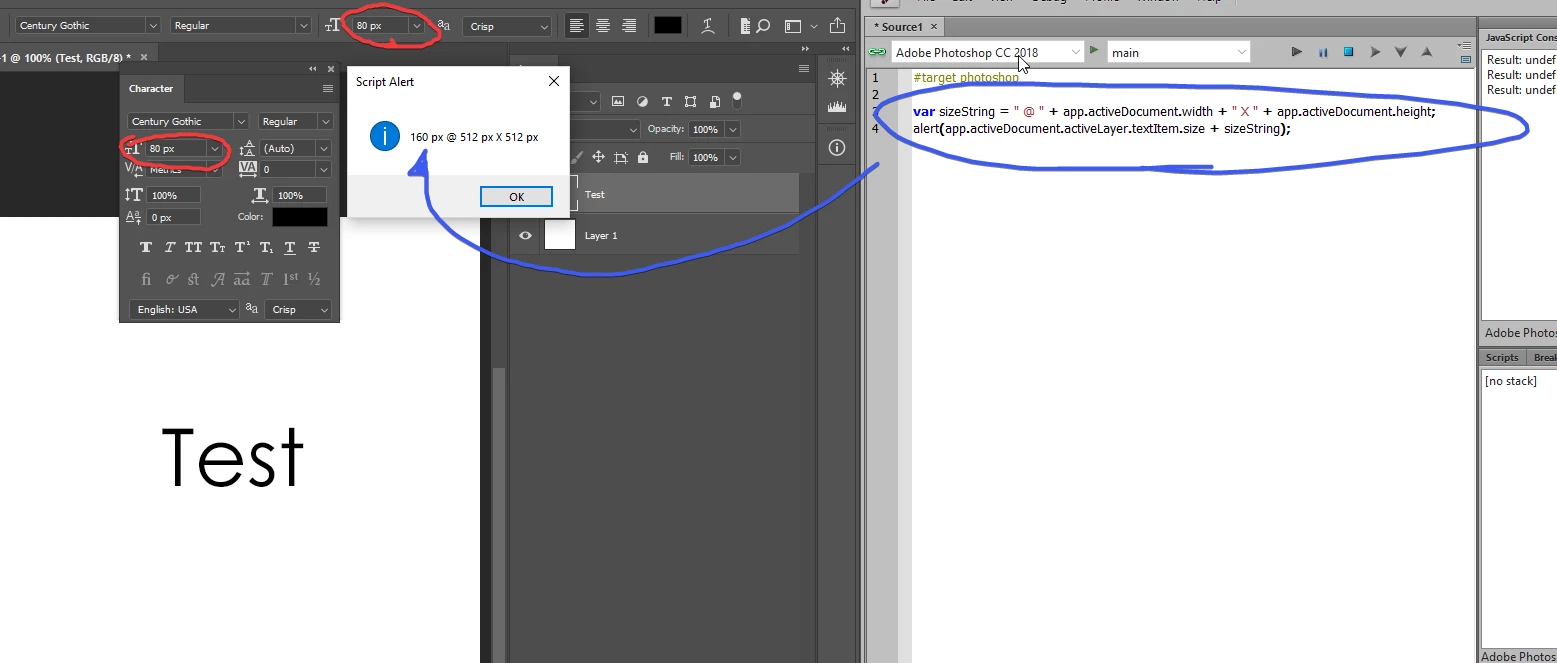1557x663 pixels.
Task: Apply Small Caps in Character panel
Action: pyautogui.click(x=217, y=247)
